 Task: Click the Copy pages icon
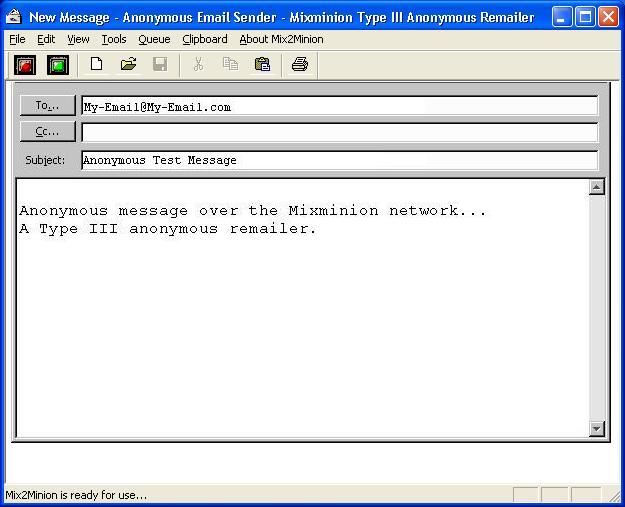tap(230, 64)
